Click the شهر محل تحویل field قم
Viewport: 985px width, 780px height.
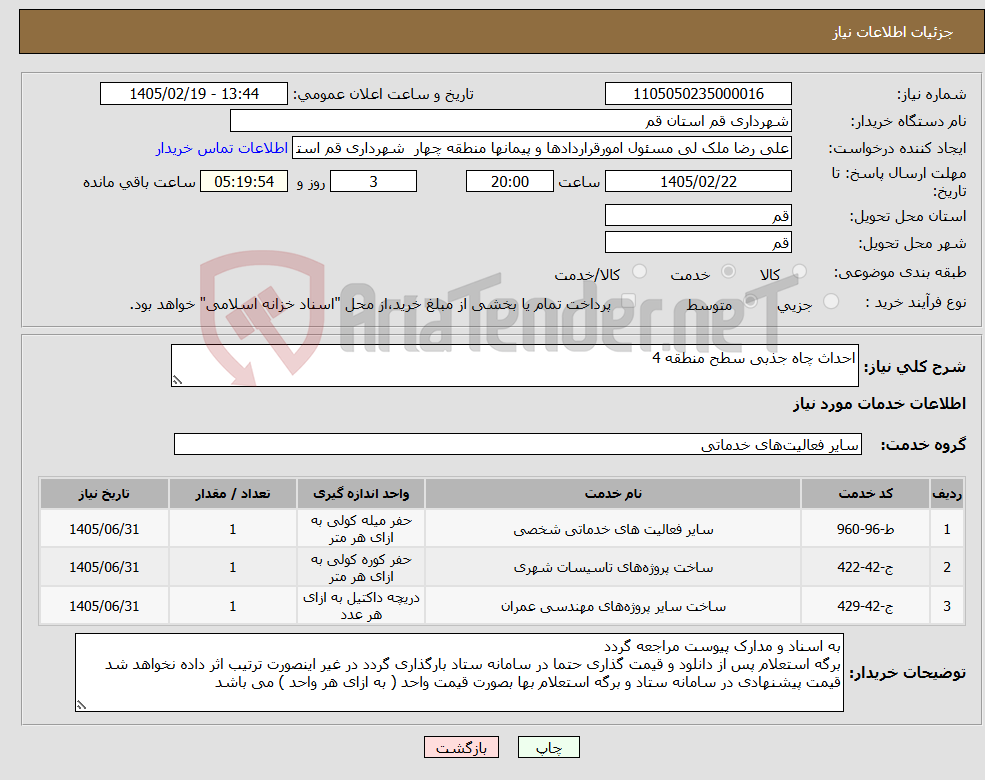click(698, 242)
